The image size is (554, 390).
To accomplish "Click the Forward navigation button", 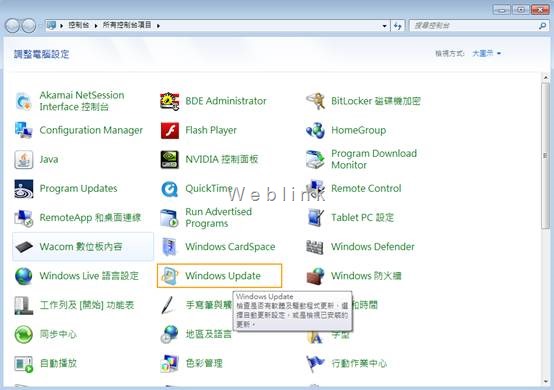I will (x=29, y=25).
